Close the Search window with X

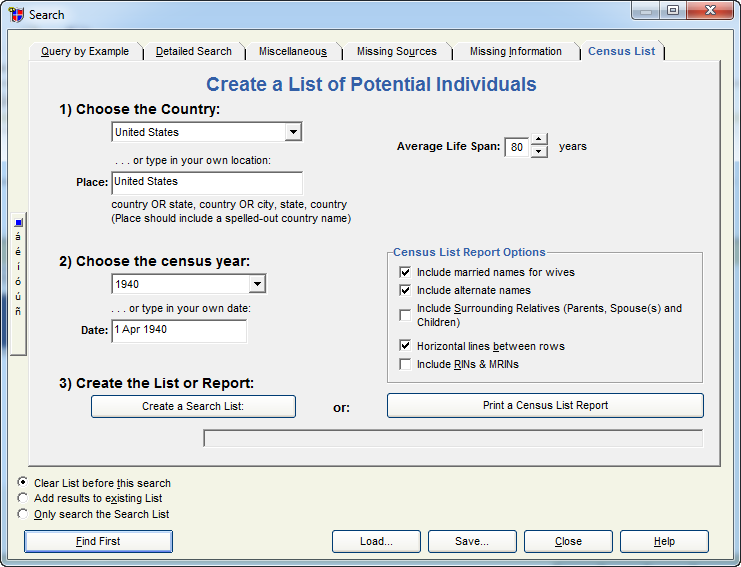710,11
